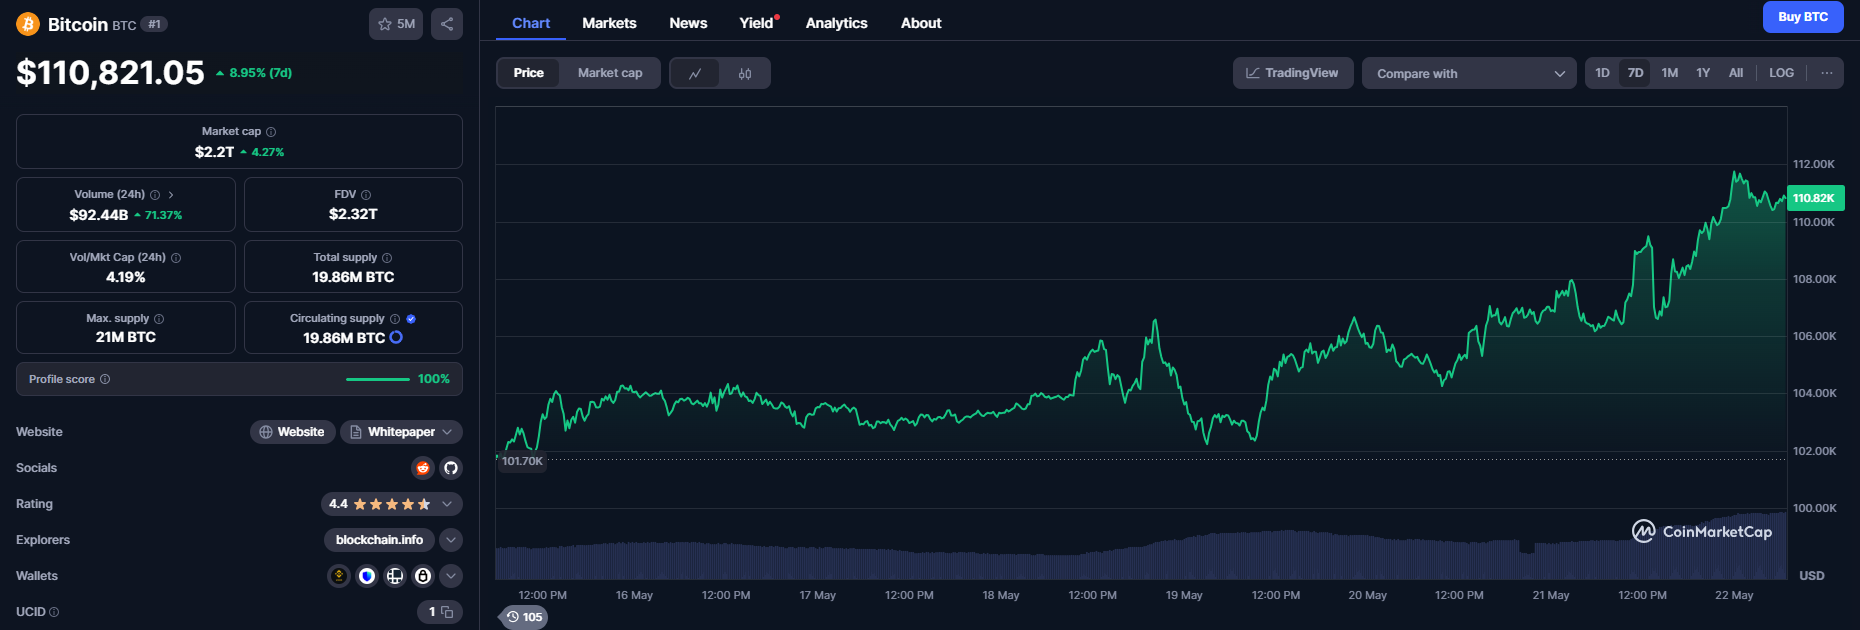Open the chart more options menu

[x=1827, y=73]
